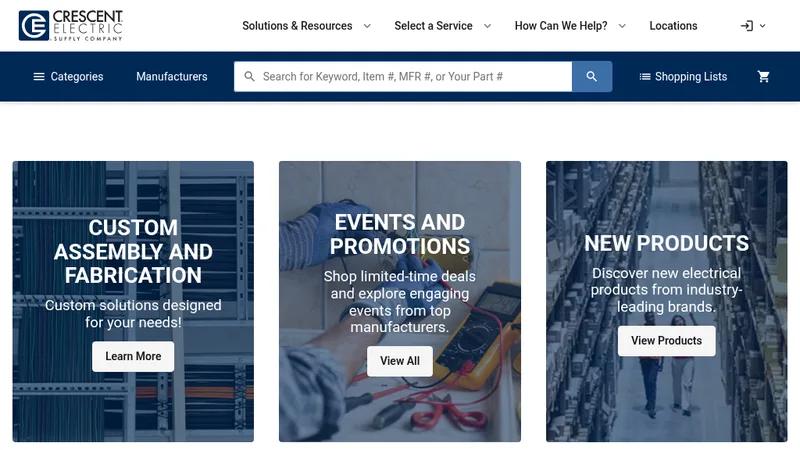This screenshot has width=800, height=450.
Task: Open Shopping Lists
Action: (683, 77)
